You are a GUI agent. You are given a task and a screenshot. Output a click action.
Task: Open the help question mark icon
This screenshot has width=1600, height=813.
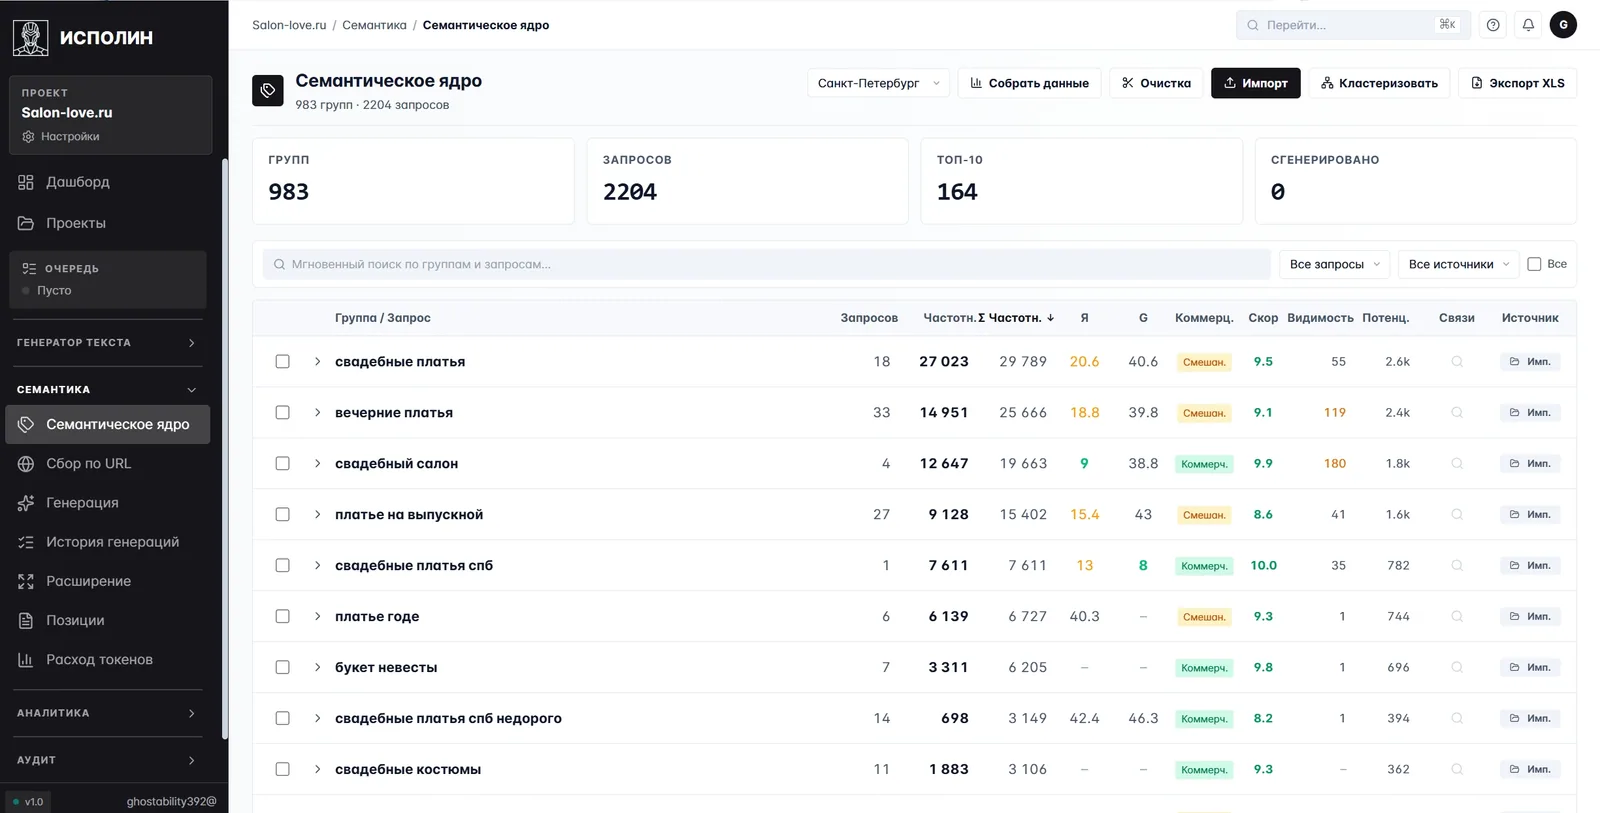pos(1493,25)
